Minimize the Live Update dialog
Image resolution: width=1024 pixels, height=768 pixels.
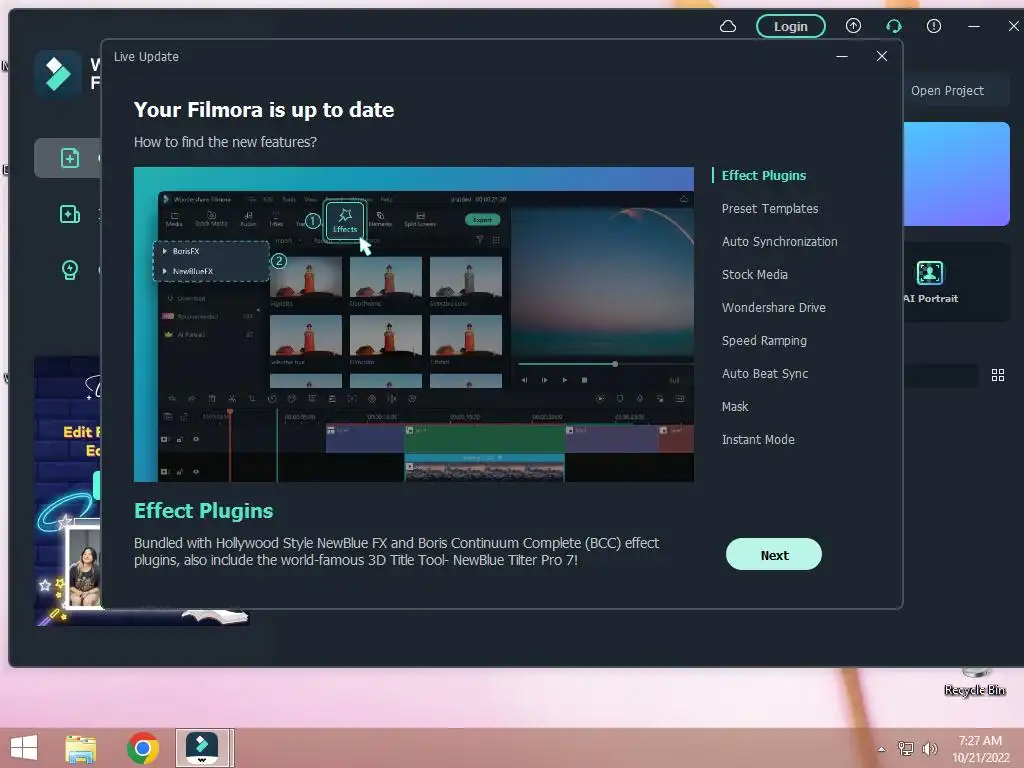click(842, 57)
